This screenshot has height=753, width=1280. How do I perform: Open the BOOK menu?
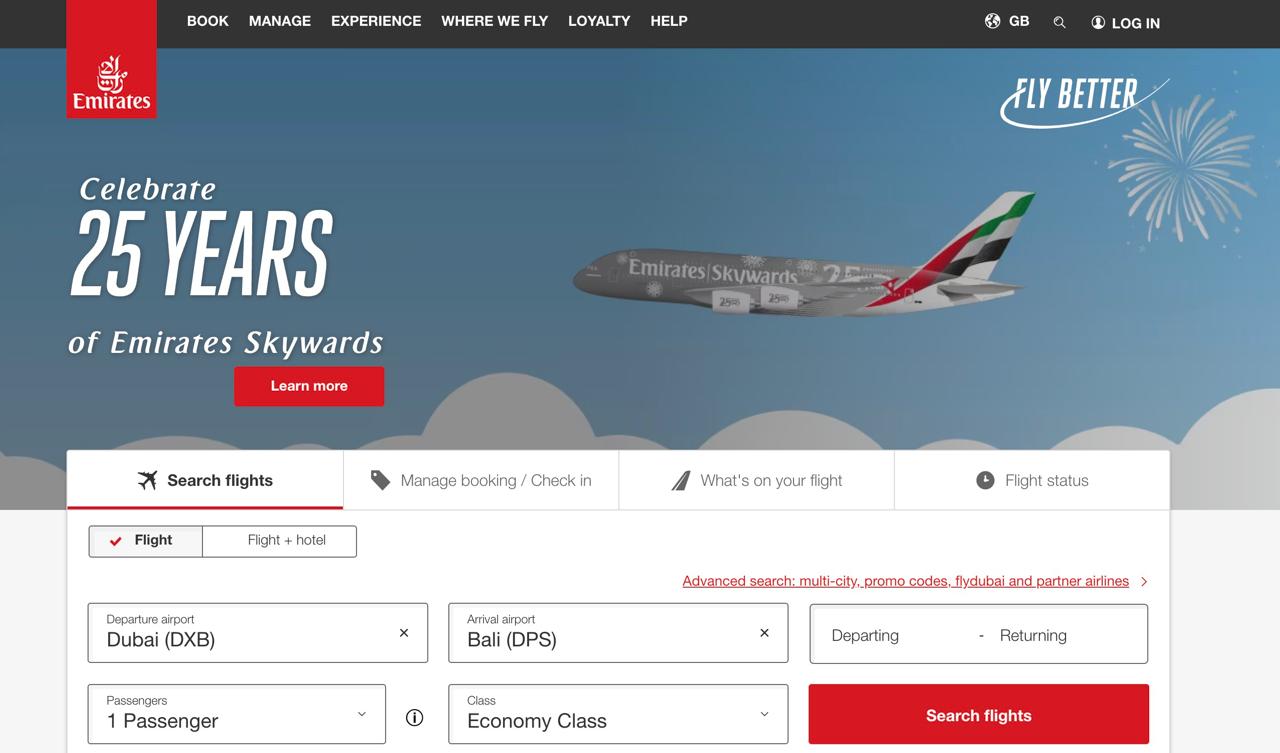click(208, 21)
